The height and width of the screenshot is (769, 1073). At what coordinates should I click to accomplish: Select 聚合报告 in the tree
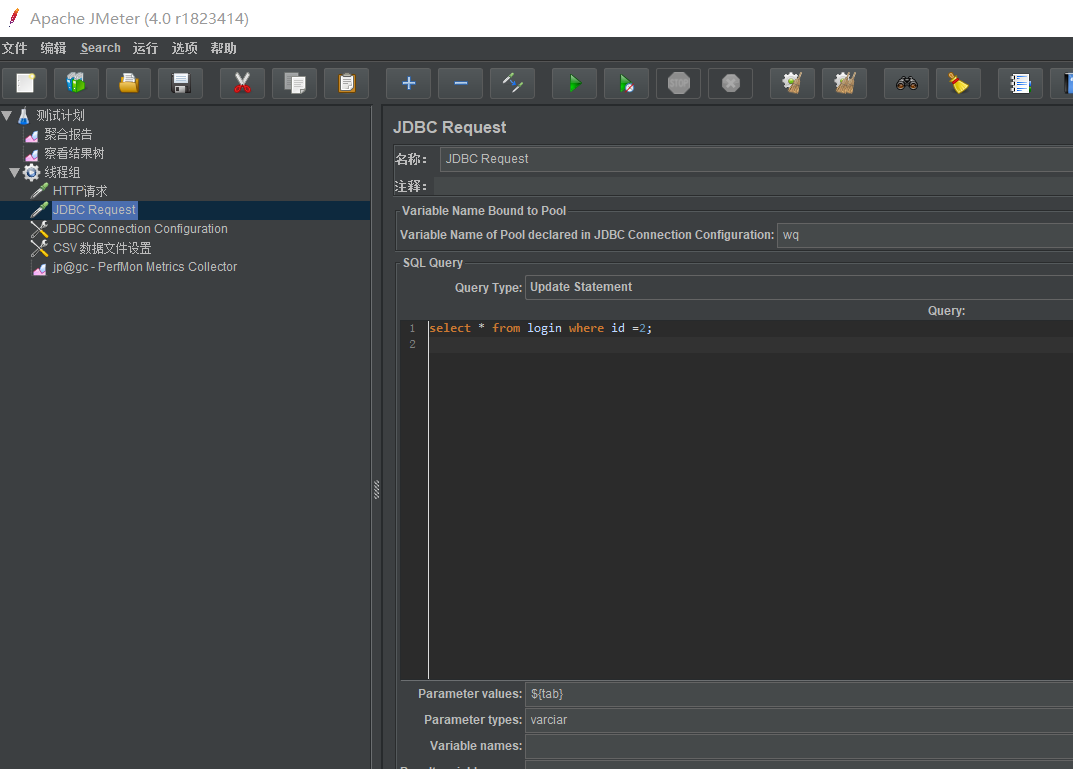click(x=68, y=135)
